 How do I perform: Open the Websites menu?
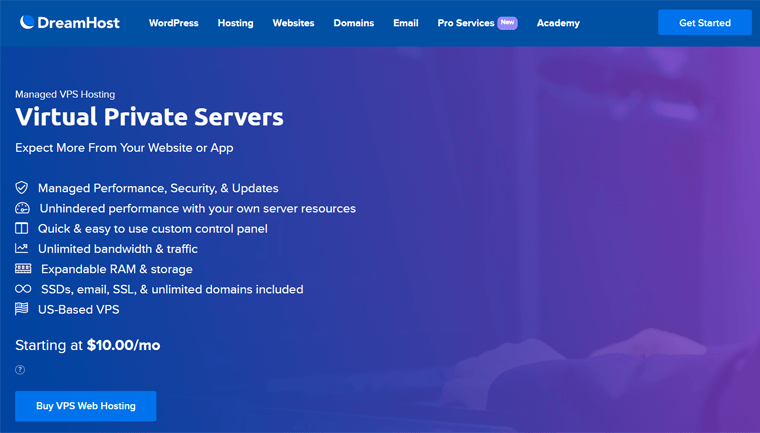[293, 23]
